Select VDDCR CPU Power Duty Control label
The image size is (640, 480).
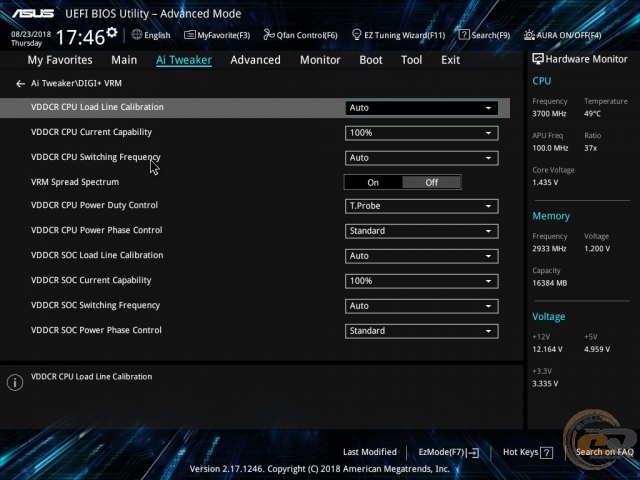[94, 205]
